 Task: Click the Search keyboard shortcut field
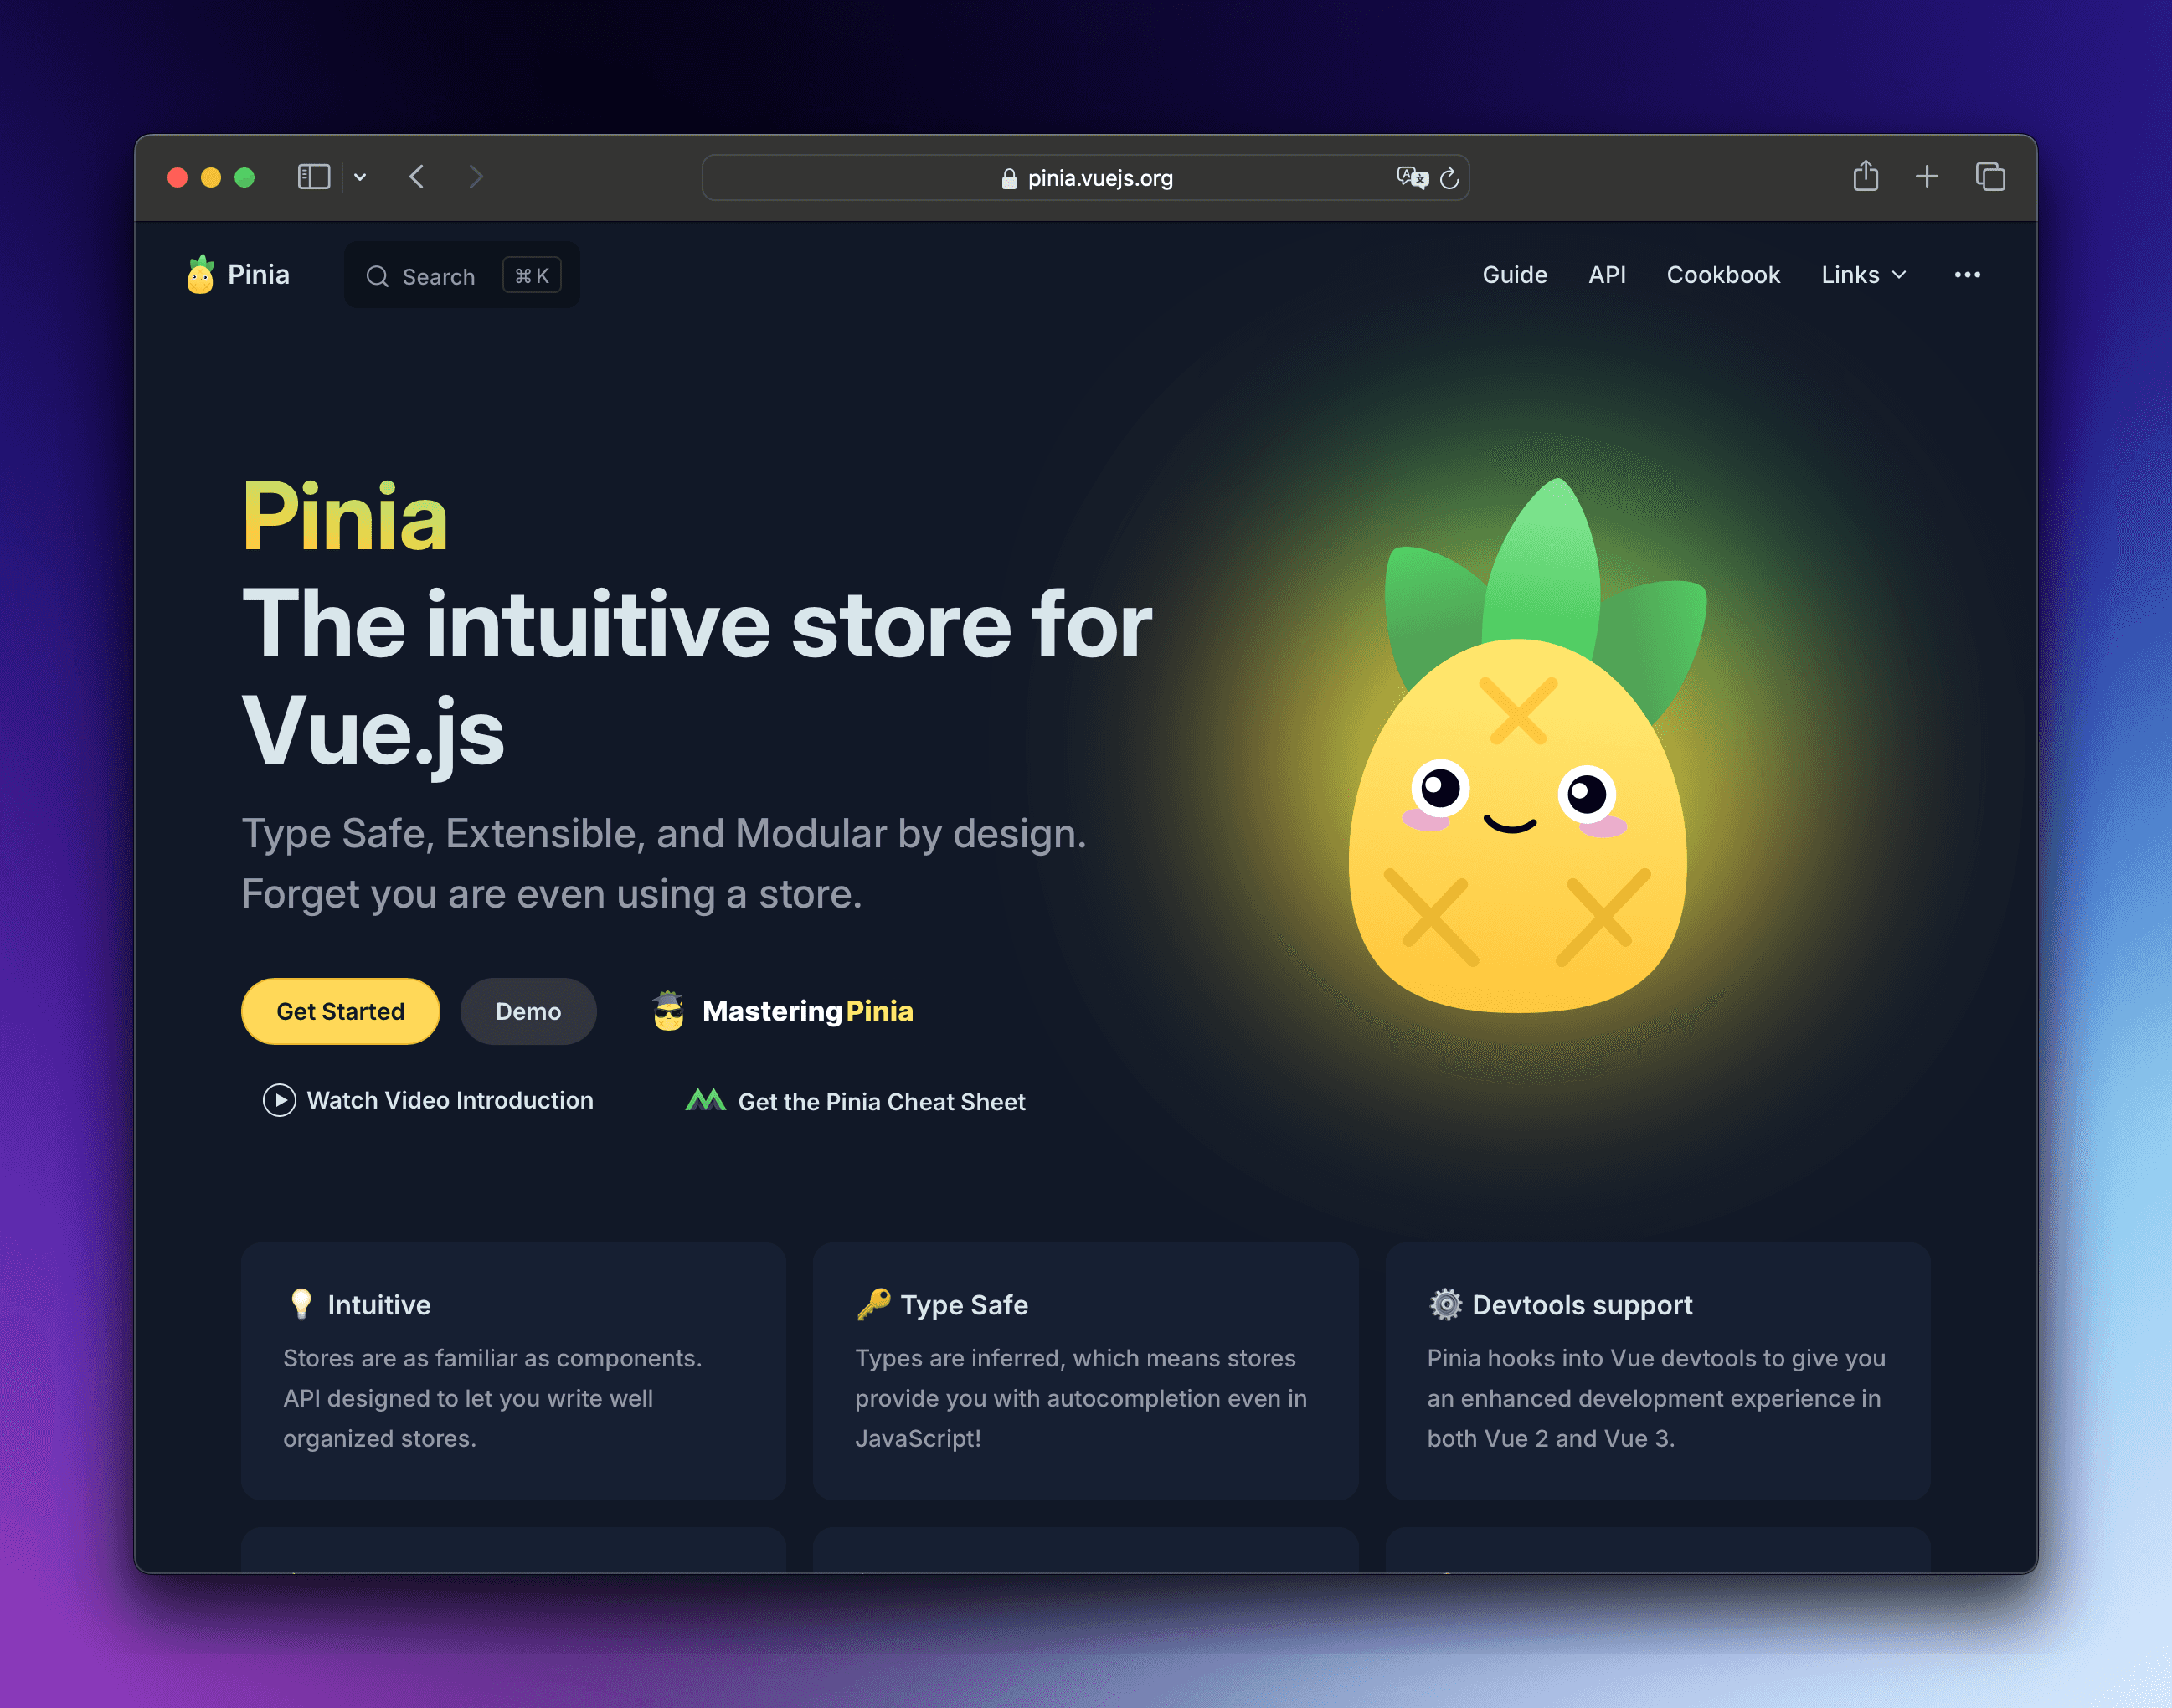point(534,275)
